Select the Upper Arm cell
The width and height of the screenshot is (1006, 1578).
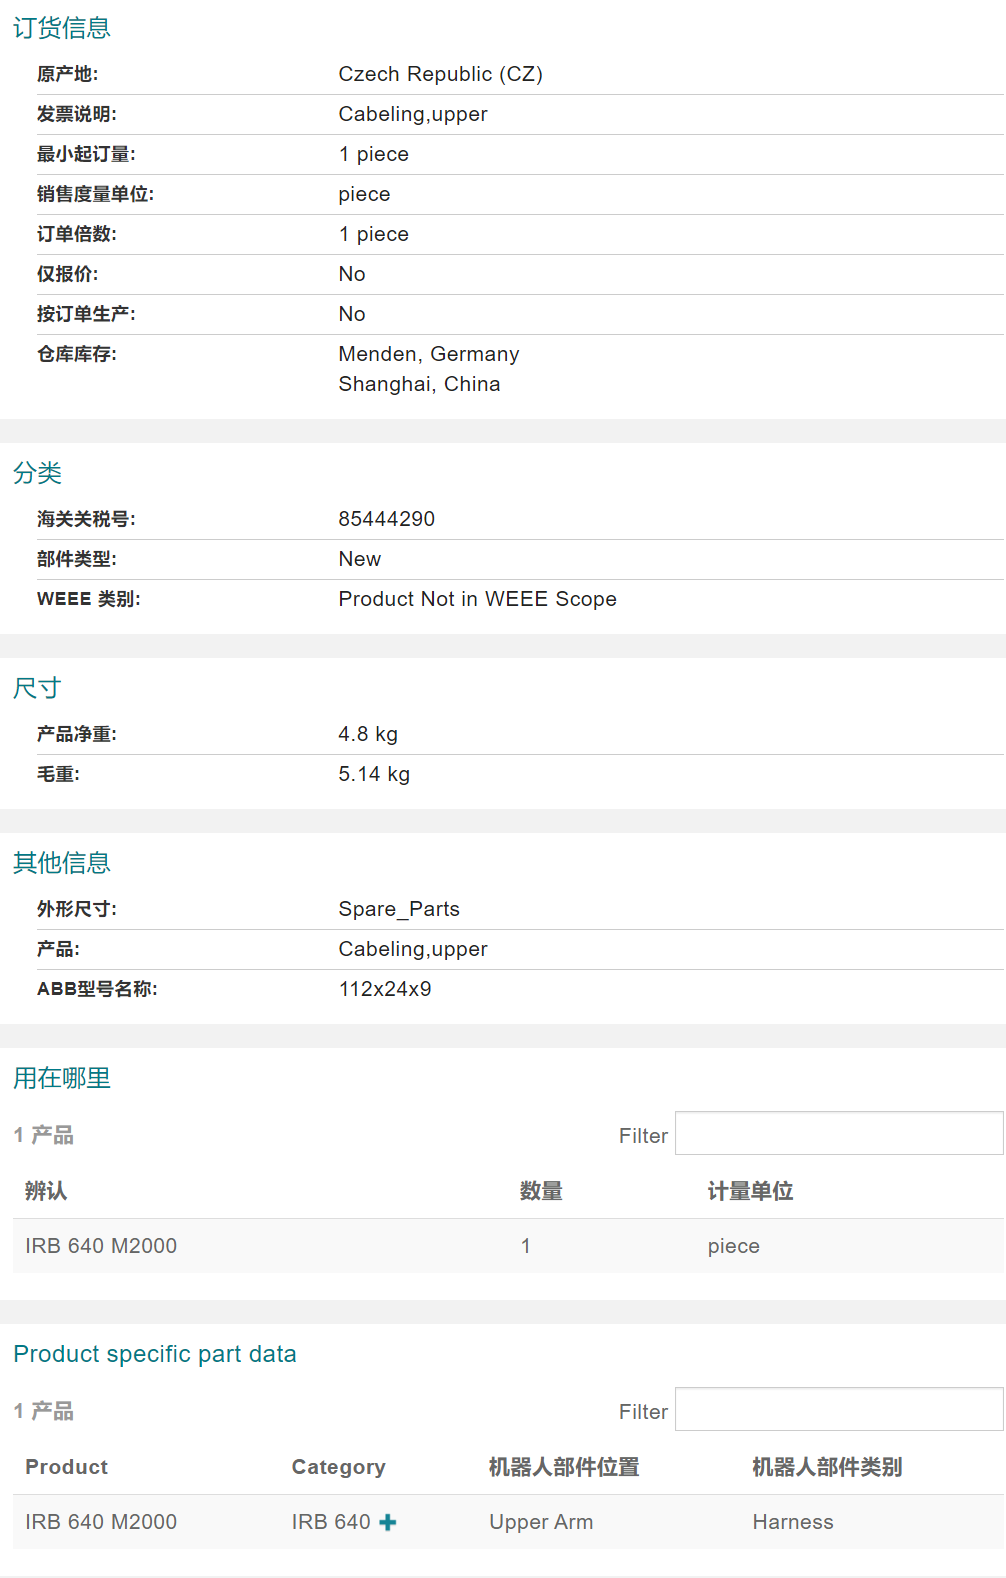click(x=541, y=1522)
